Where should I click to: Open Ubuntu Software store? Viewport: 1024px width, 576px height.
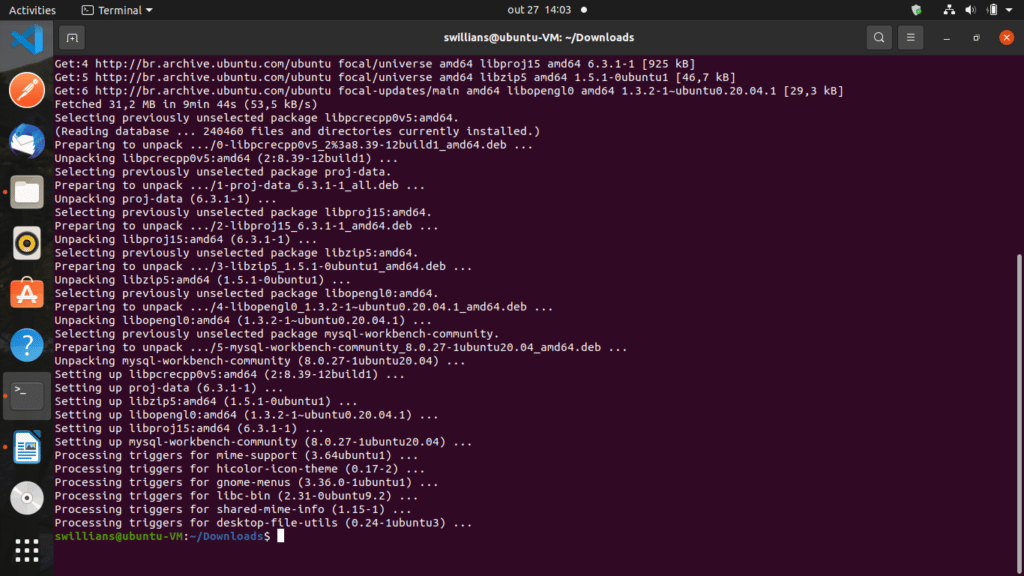27,294
